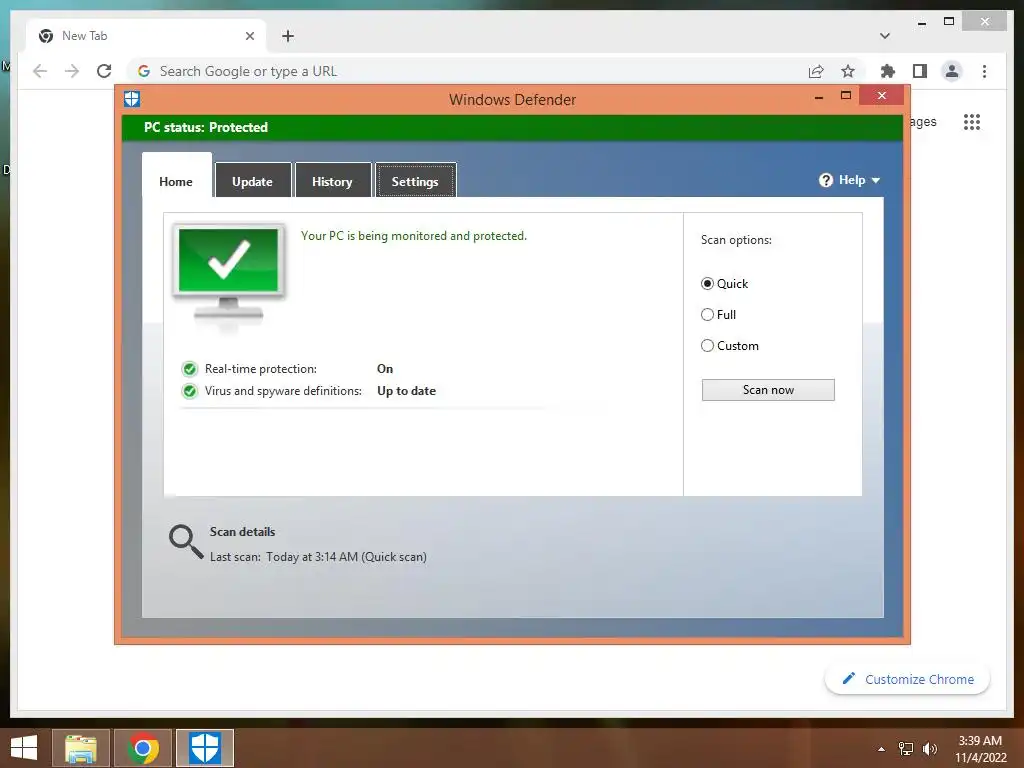Viewport: 1024px width, 768px height.
Task: Show hidden tray icons arrow
Action: point(881,749)
